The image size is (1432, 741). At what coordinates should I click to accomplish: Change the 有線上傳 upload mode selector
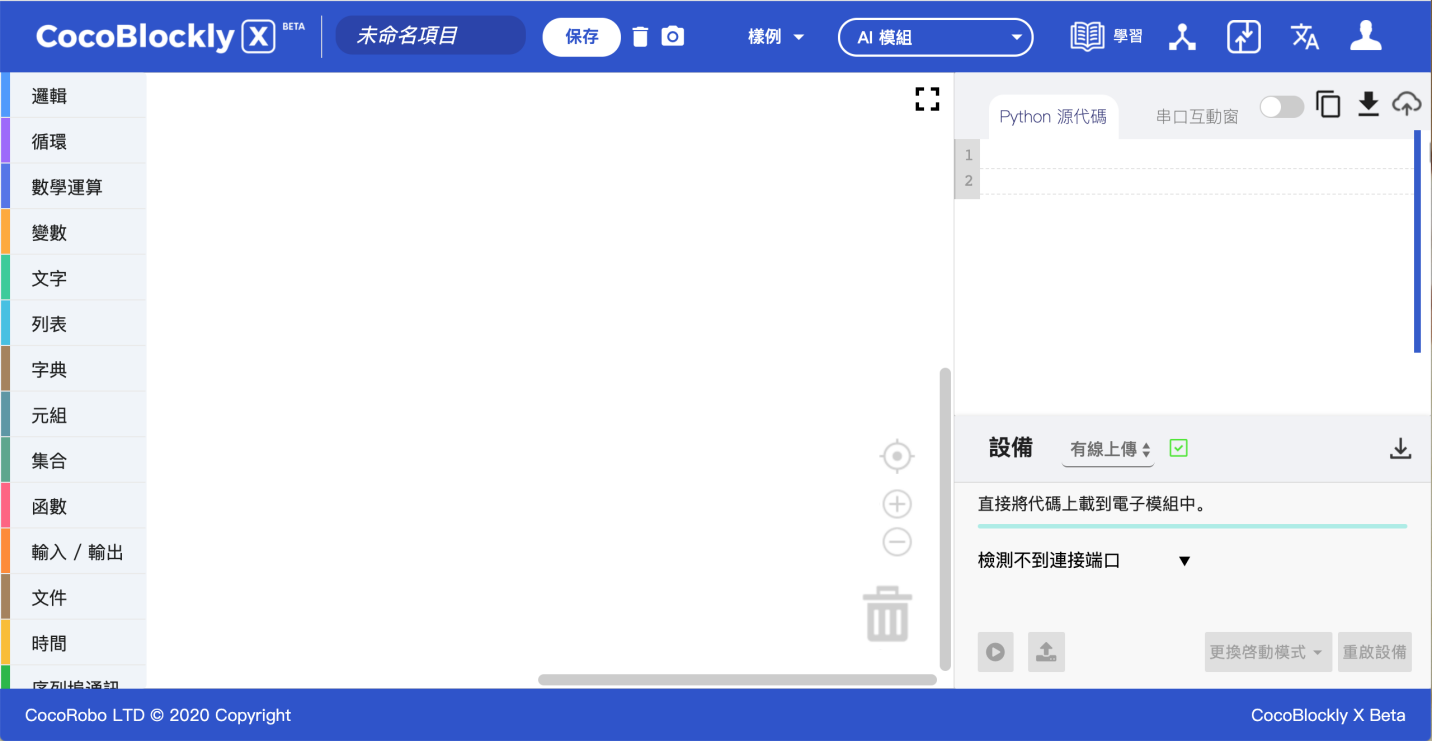point(1108,450)
